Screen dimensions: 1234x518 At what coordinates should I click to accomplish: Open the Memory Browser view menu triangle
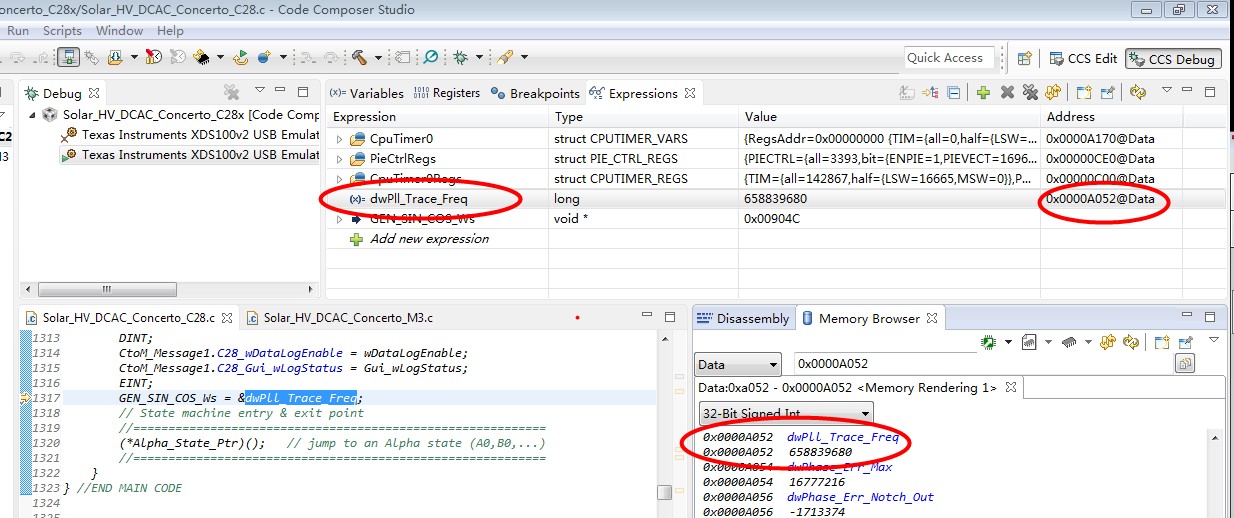[1214, 340]
